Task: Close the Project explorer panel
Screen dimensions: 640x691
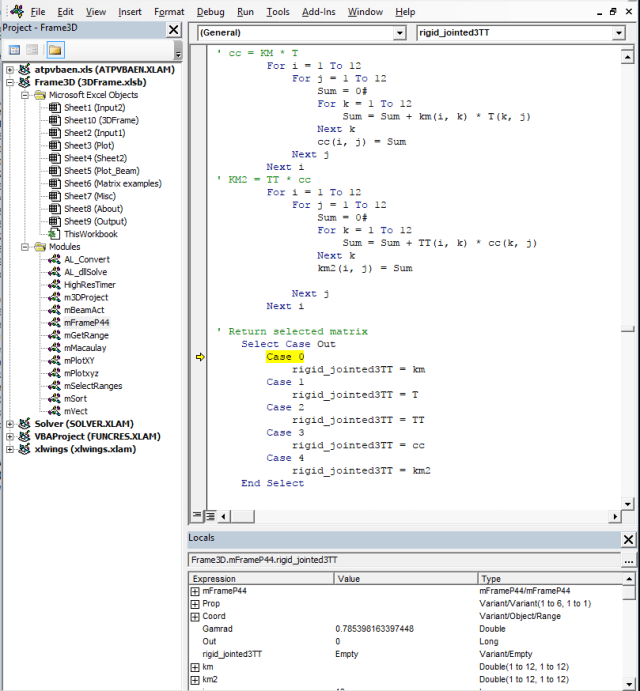Action: tap(172, 29)
